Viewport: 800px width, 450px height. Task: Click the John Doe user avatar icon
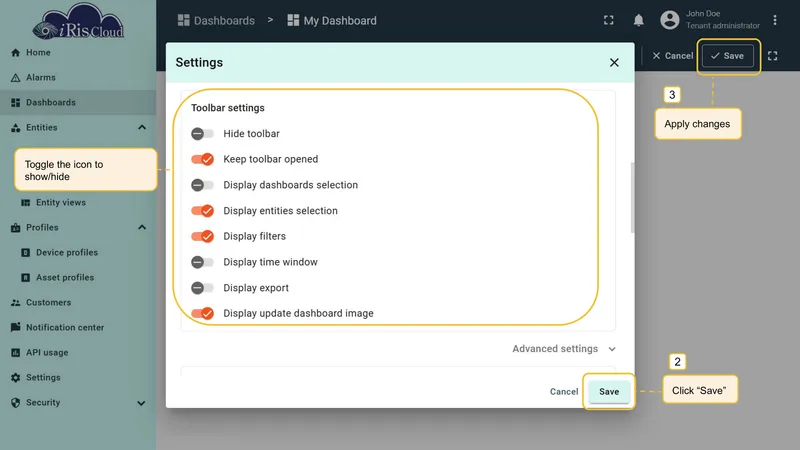(669, 20)
